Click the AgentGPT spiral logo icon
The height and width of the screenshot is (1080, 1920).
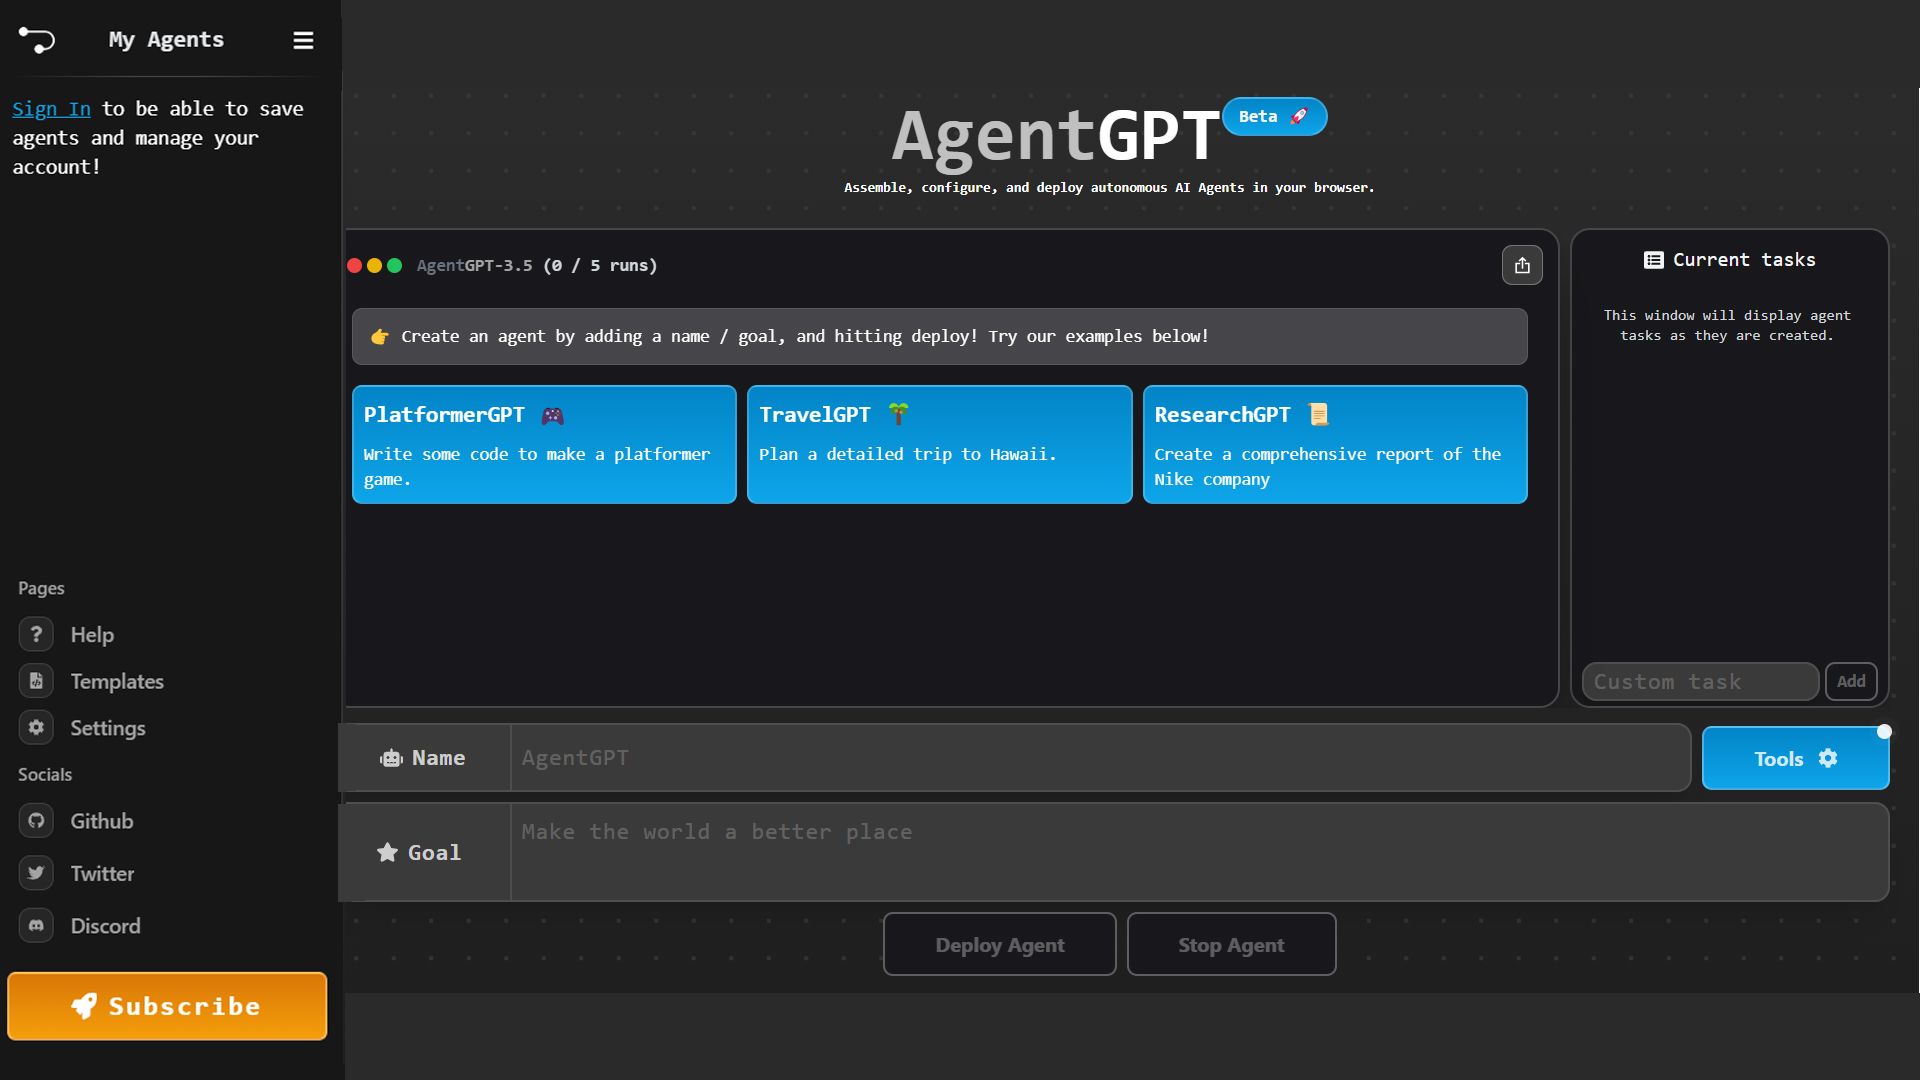[x=37, y=40]
